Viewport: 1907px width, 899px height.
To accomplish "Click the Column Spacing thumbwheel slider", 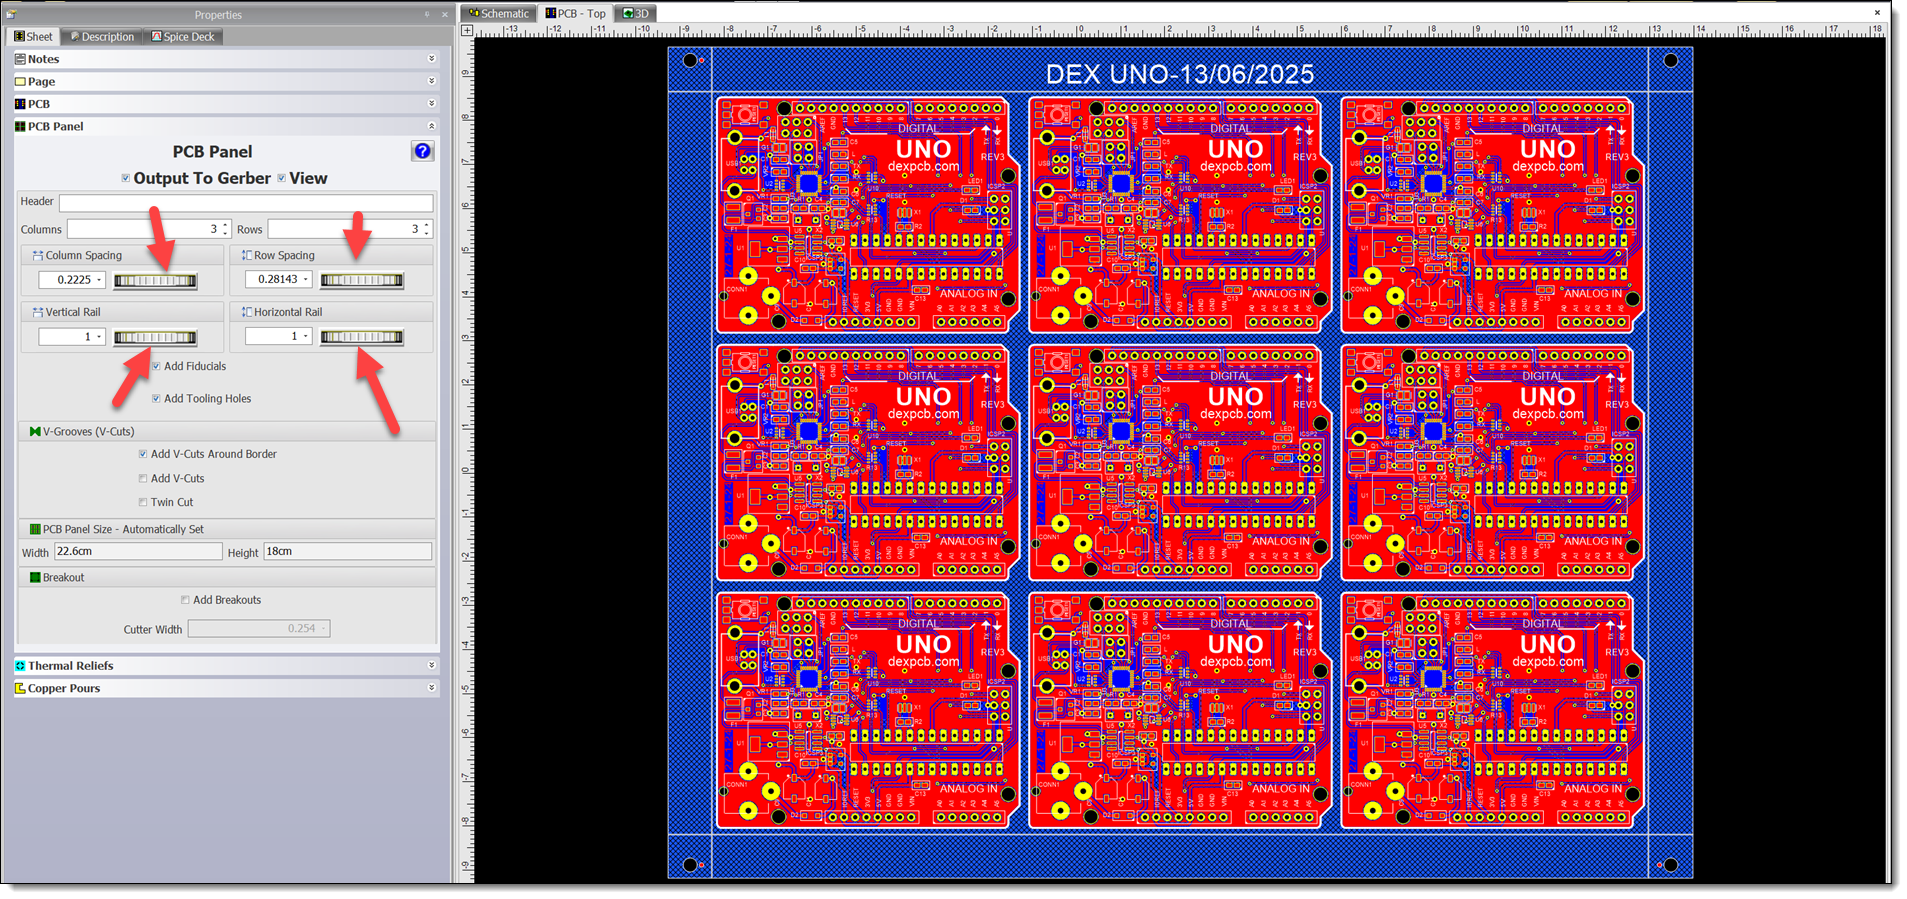I will click(155, 281).
